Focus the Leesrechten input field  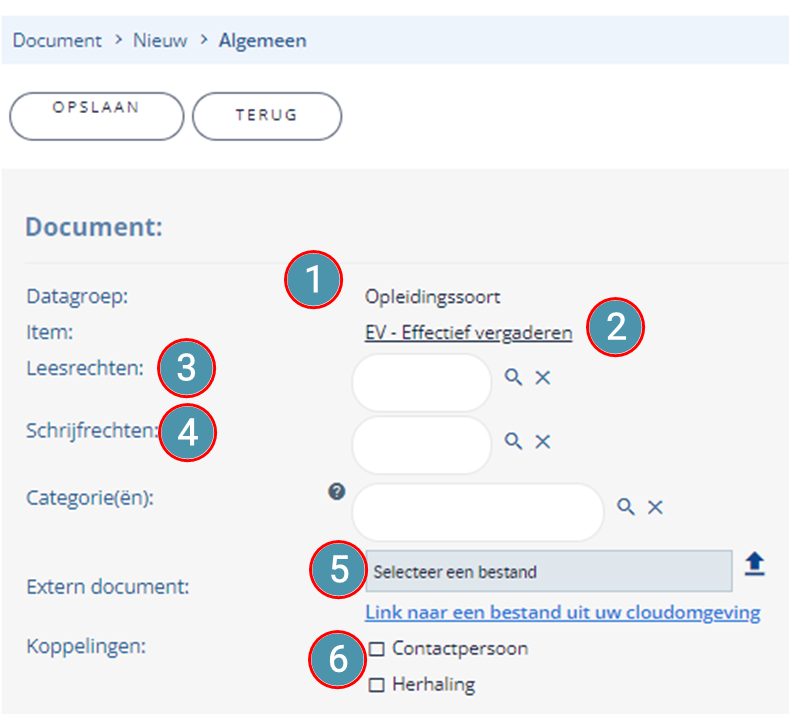[x=422, y=382]
